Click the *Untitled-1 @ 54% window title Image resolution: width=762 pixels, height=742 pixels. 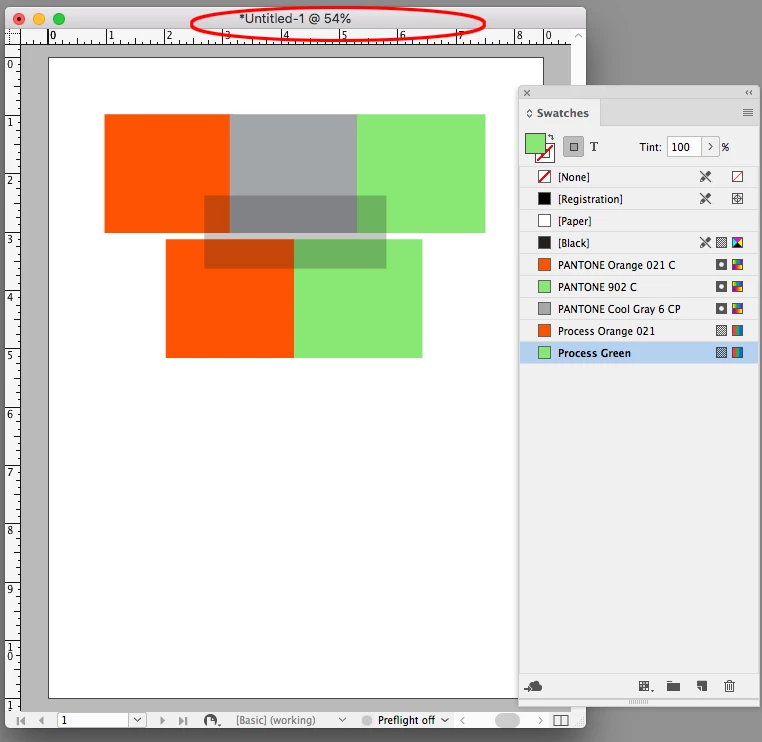click(295, 18)
